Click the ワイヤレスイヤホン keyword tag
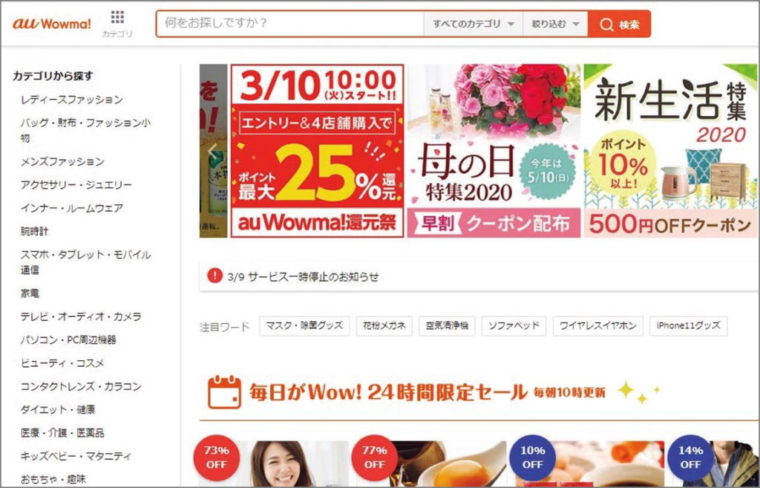 [x=598, y=326]
